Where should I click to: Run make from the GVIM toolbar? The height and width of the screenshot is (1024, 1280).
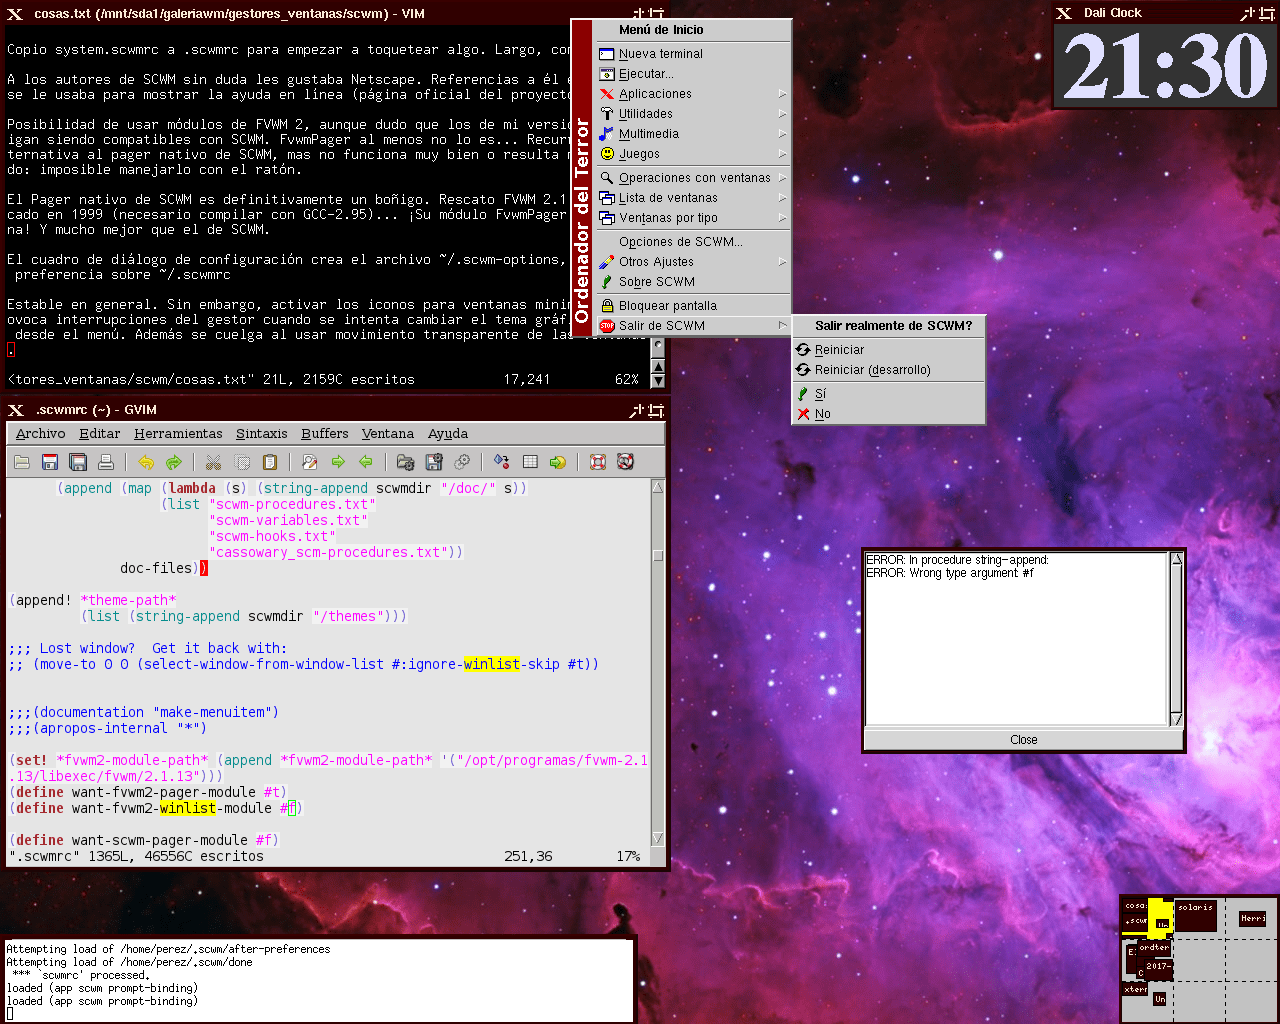(502, 462)
